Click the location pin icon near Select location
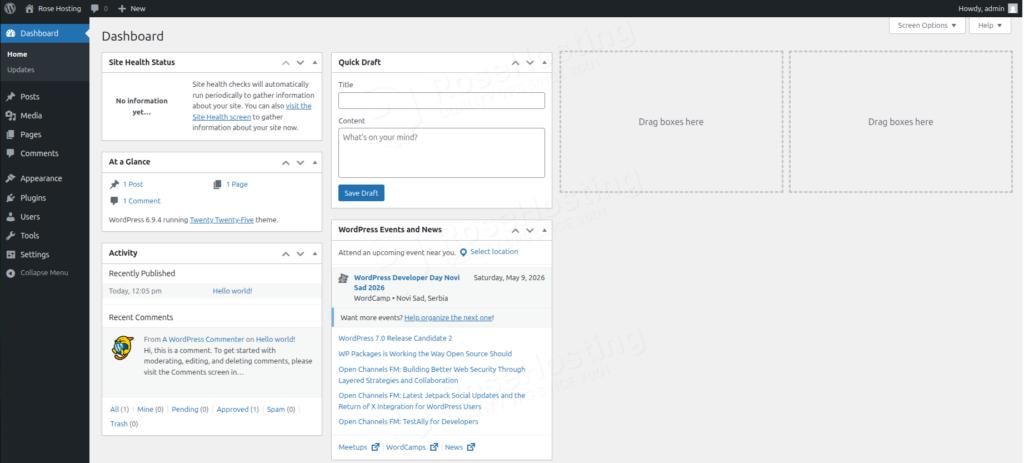The image size is (1024, 463). (463, 252)
